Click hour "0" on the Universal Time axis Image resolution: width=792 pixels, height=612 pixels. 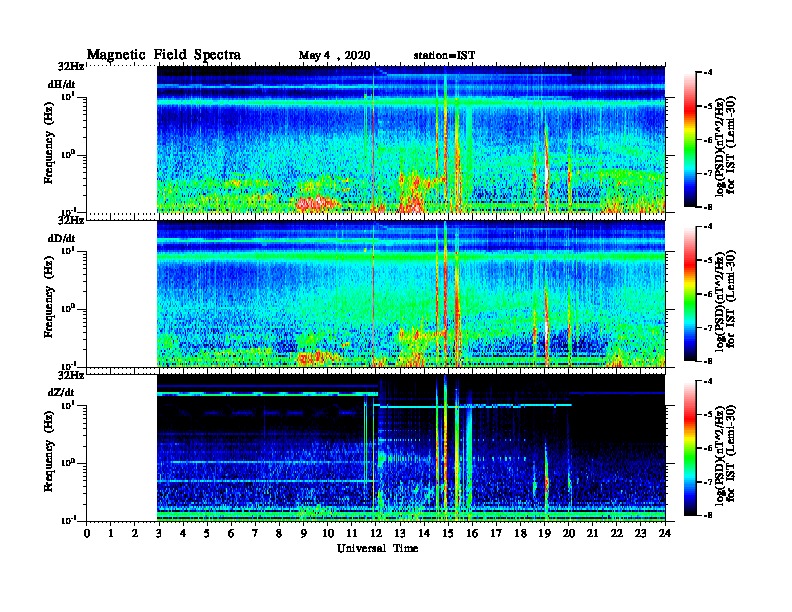click(x=87, y=534)
